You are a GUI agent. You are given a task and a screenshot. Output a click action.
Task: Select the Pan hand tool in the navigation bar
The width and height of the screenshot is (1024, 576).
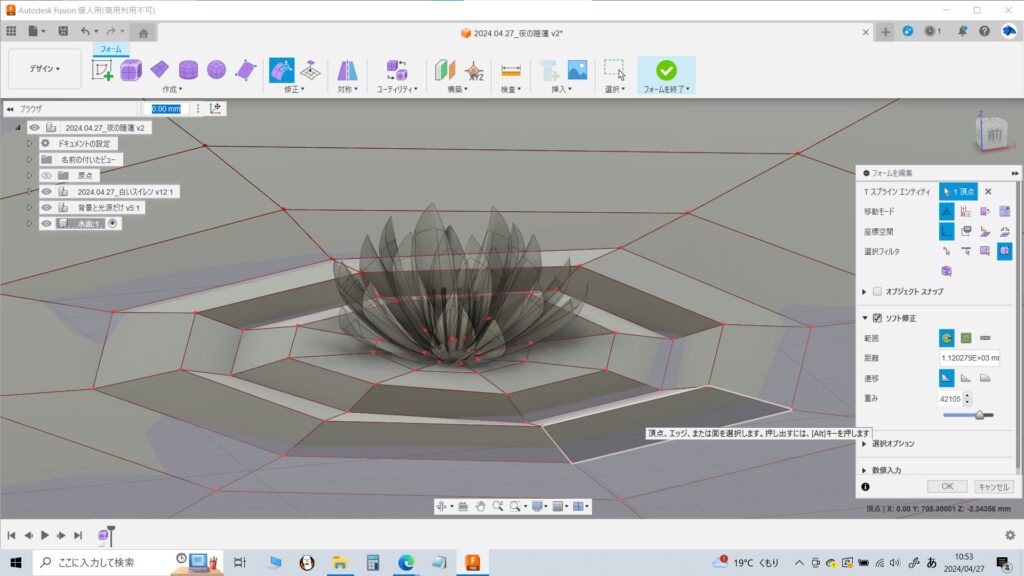pos(480,507)
